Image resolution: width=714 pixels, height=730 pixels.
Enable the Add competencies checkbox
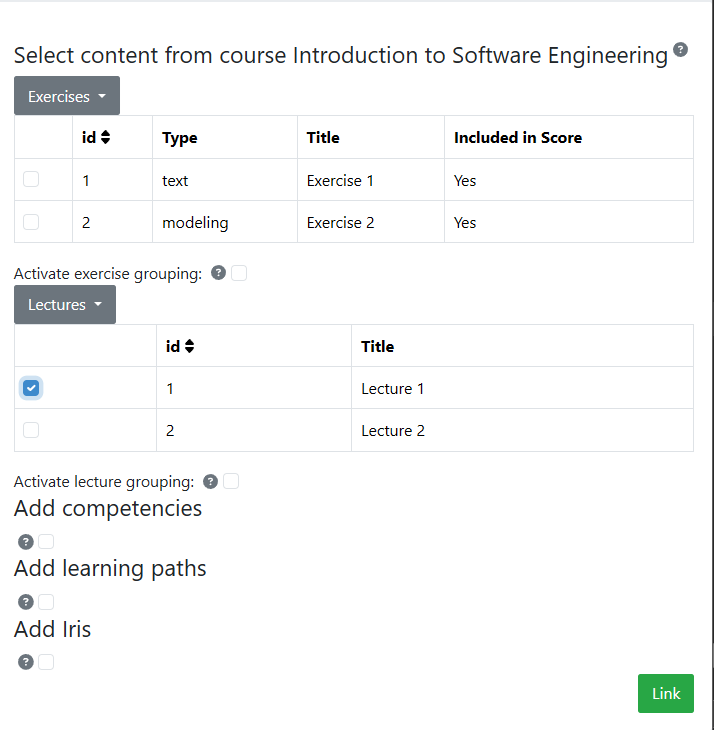[x=46, y=542]
